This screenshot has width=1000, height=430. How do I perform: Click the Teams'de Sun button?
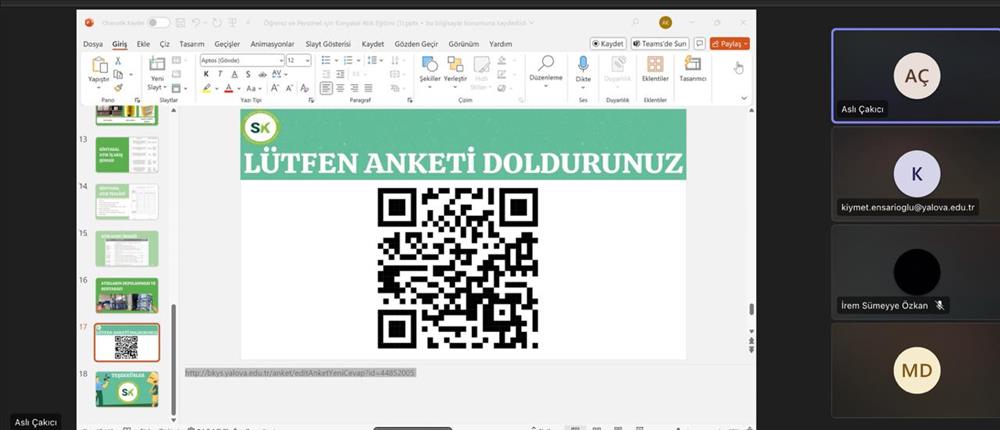point(660,43)
